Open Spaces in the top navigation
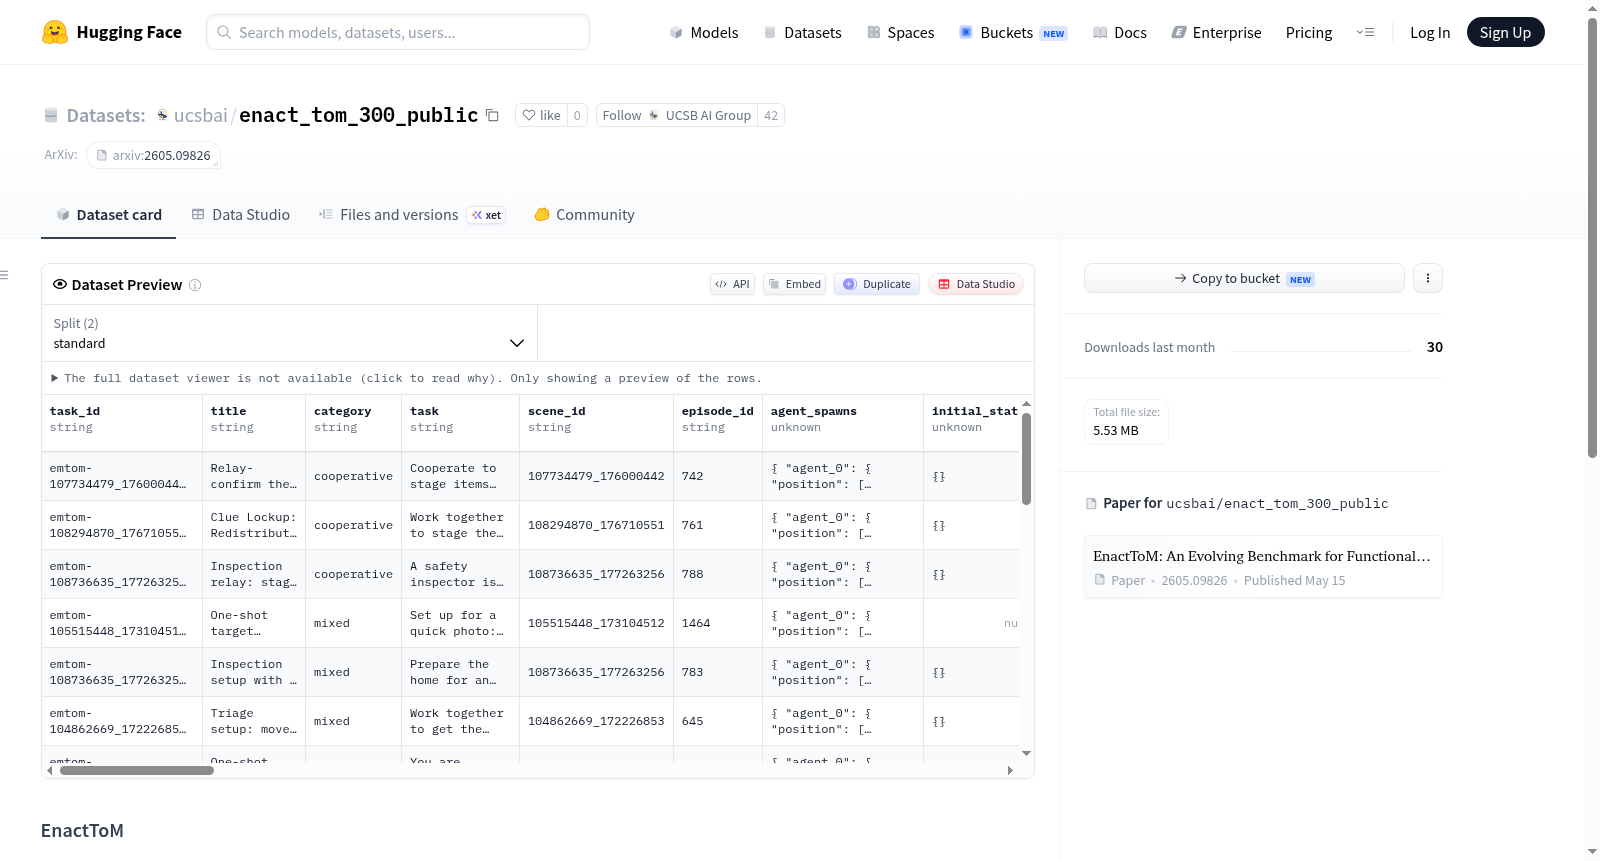The image size is (1600, 861). coord(901,32)
